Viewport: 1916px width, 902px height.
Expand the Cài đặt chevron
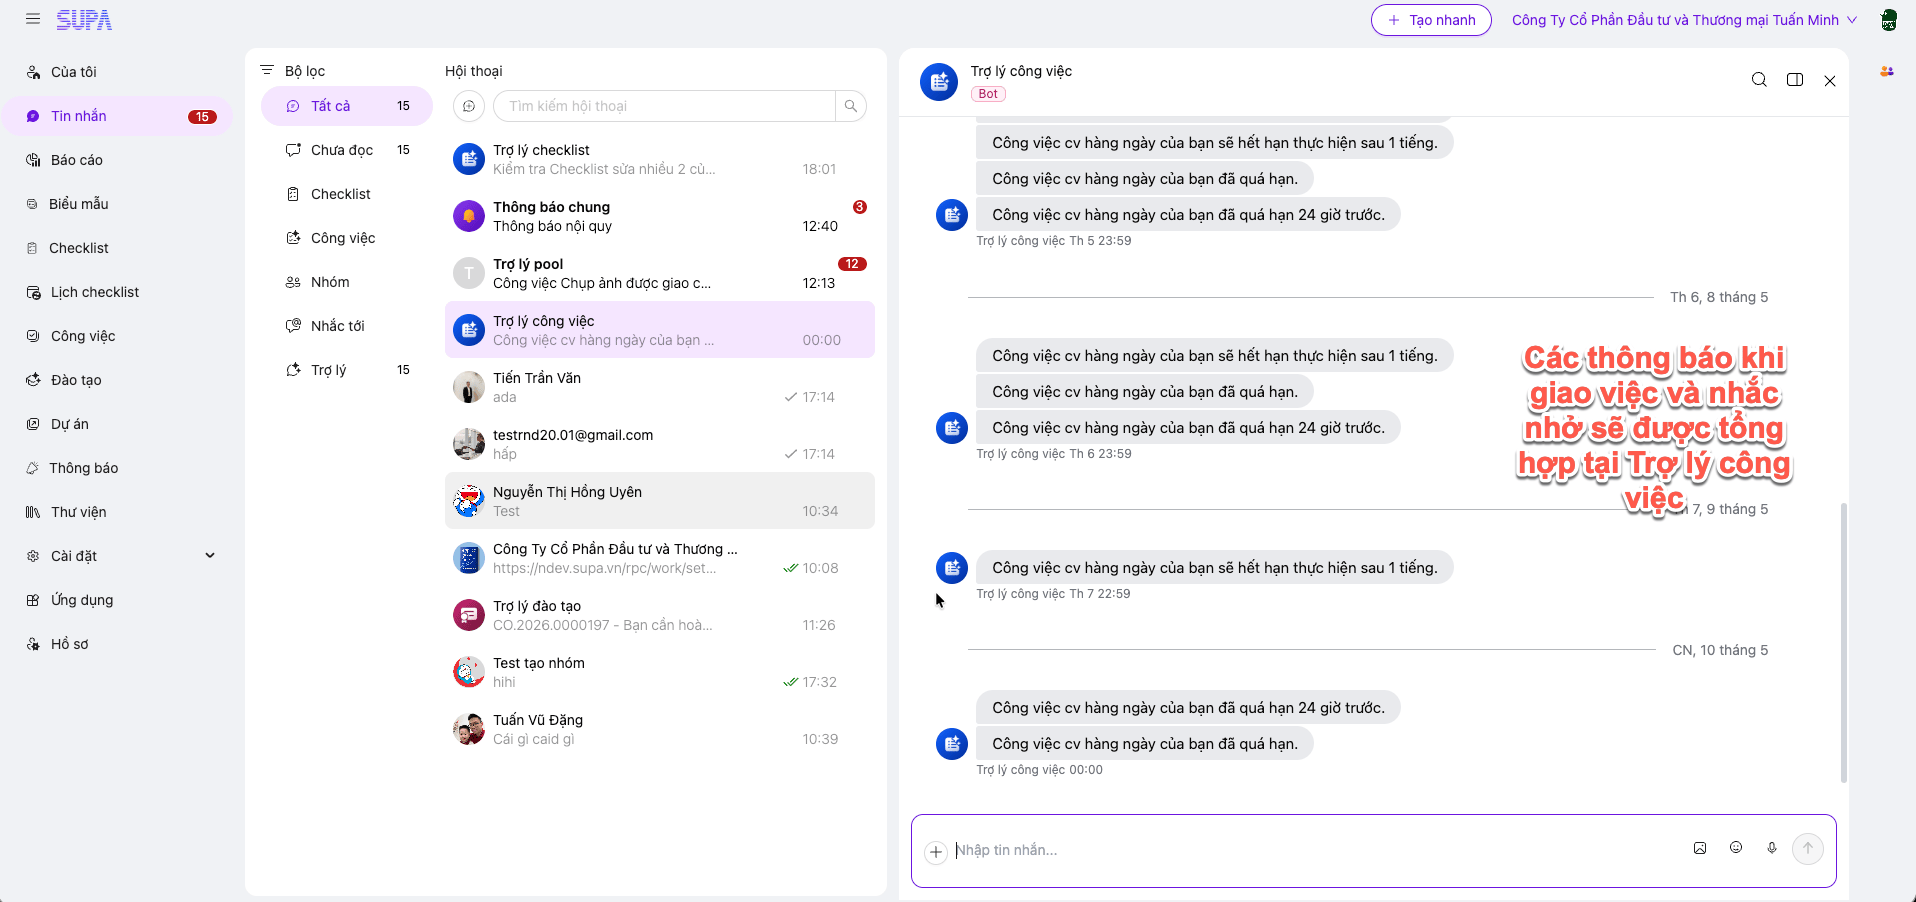pos(210,556)
